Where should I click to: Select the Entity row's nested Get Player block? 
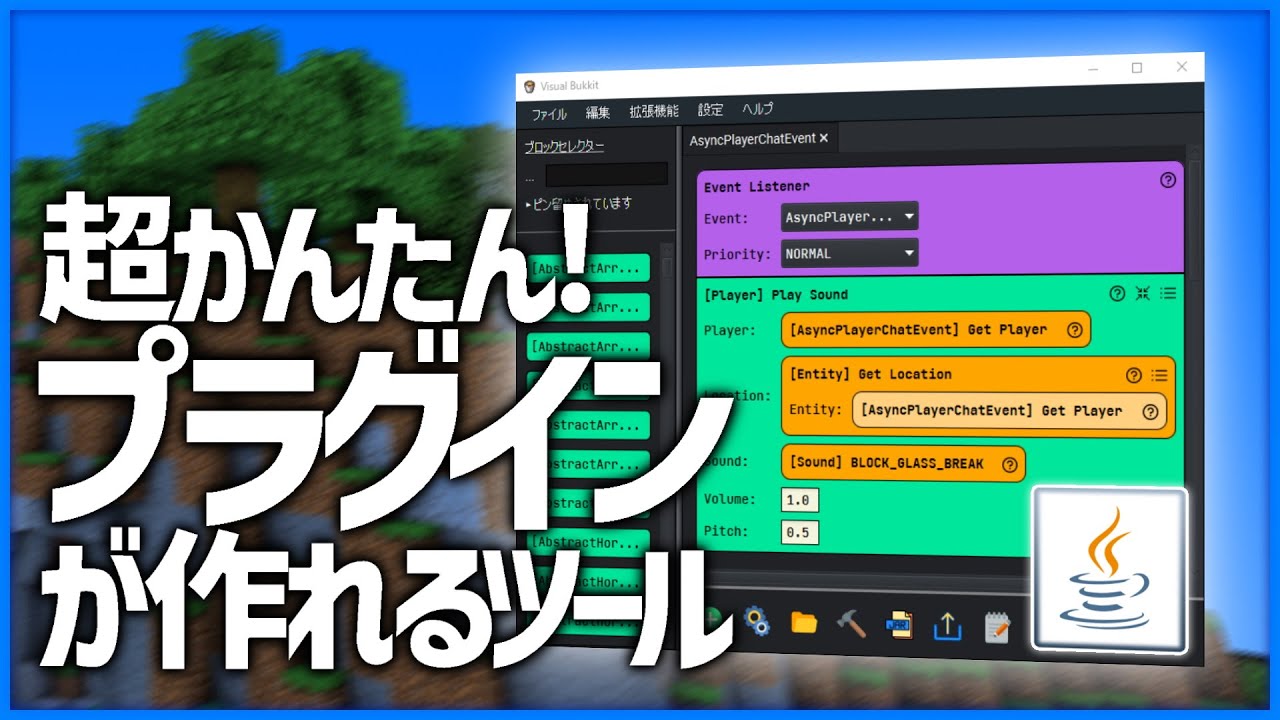[x=1009, y=411]
